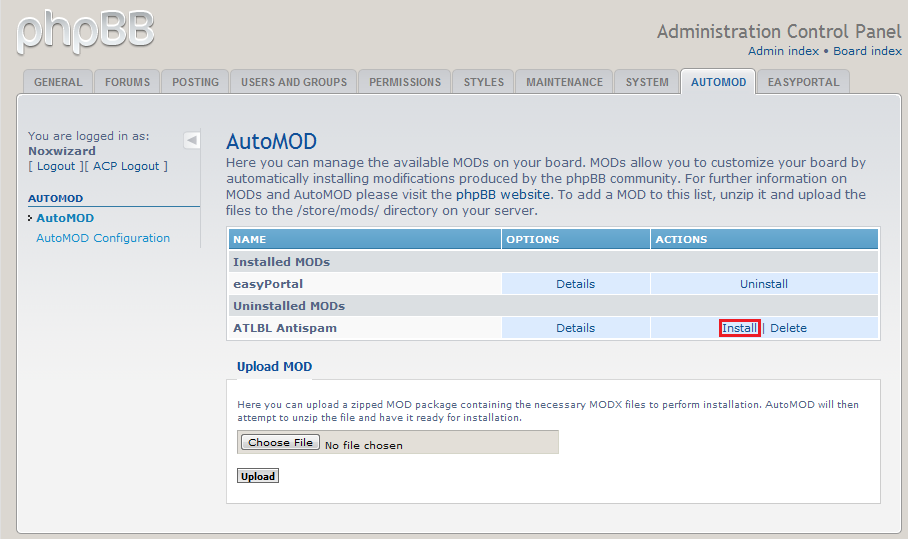This screenshot has width=908, height=539.
Task: Switch to the SYSTEM tab
Action: coord(647,82)
